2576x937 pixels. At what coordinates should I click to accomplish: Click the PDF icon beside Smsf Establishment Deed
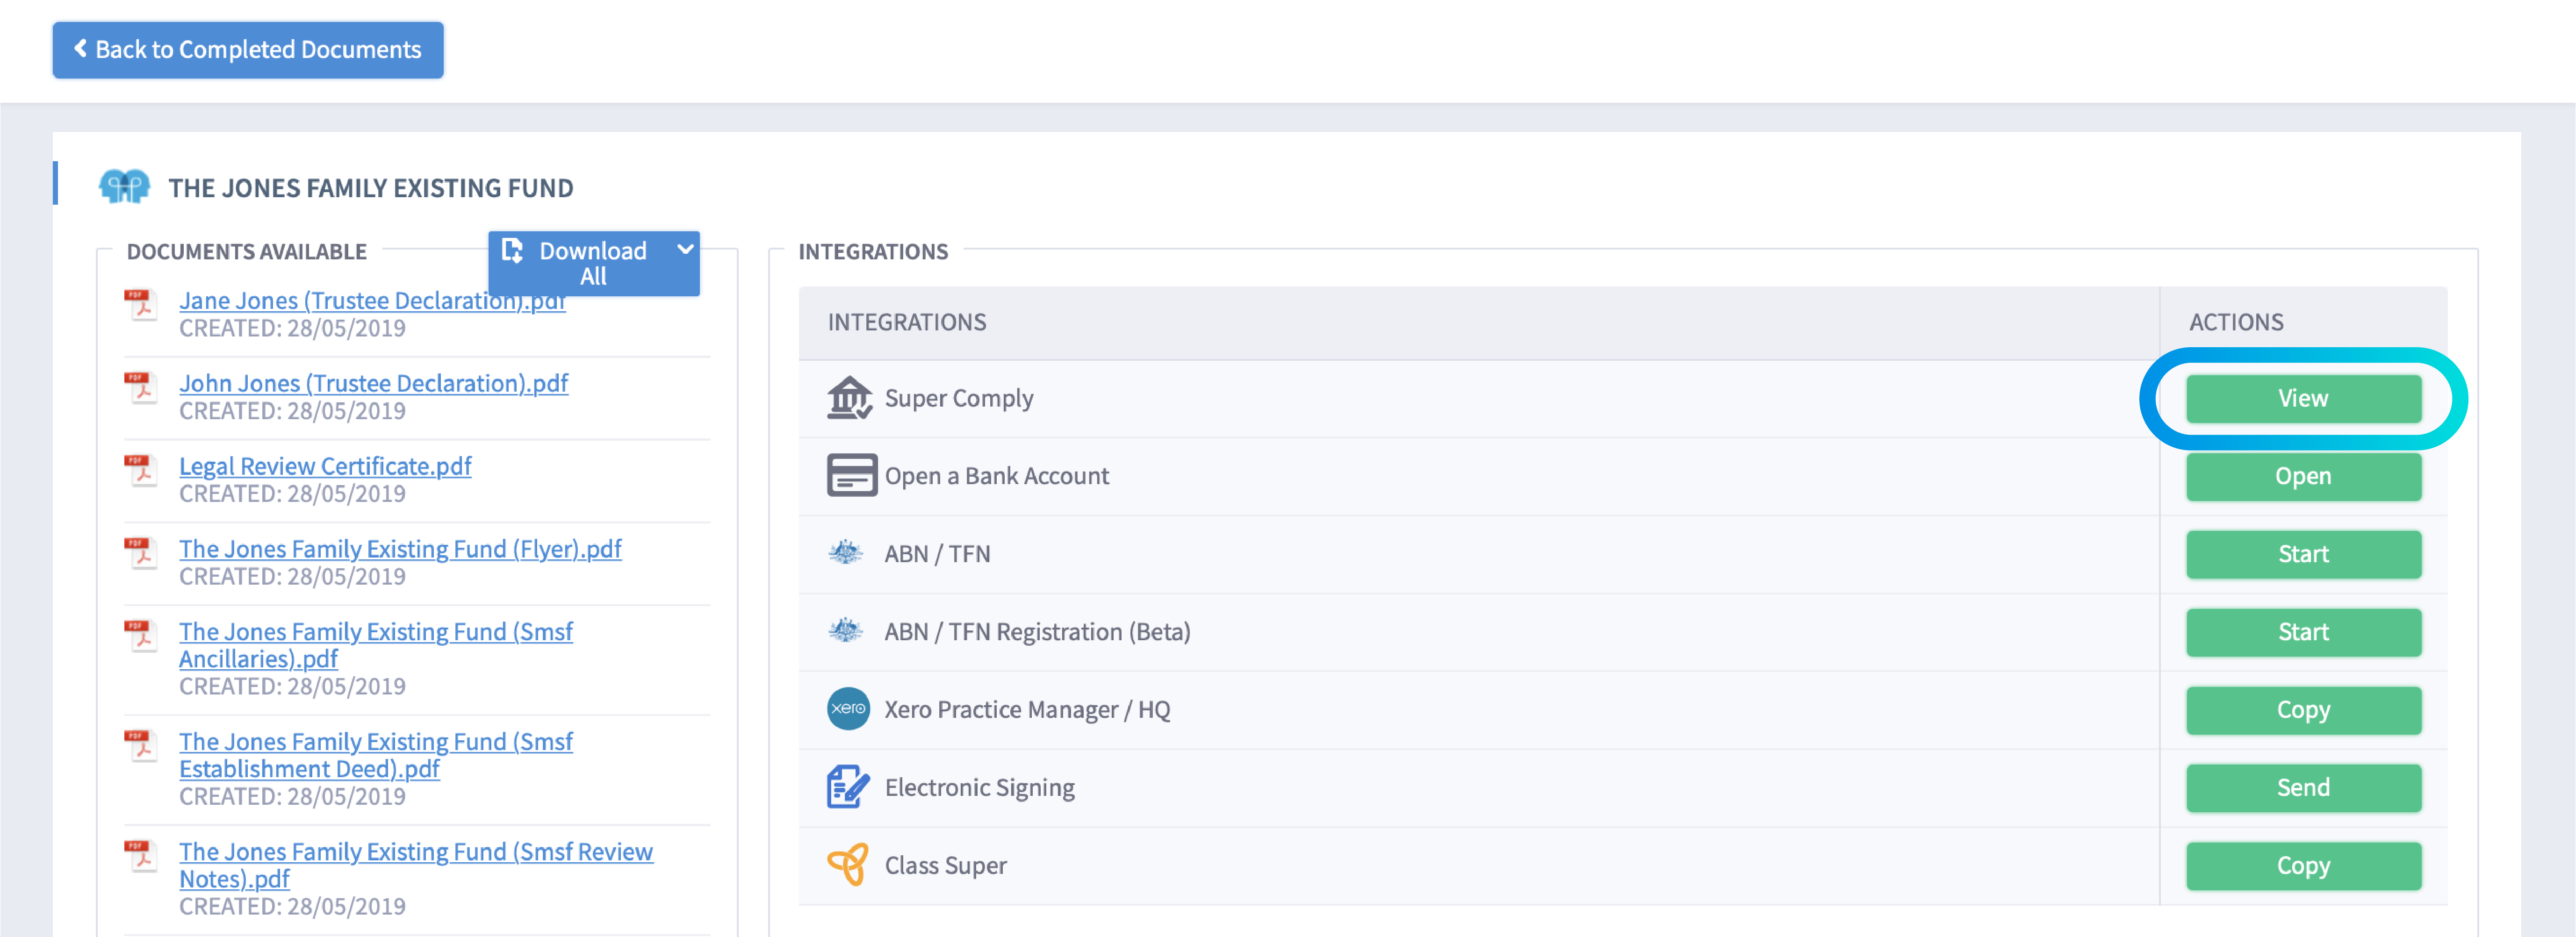click(x=141, y=746)
